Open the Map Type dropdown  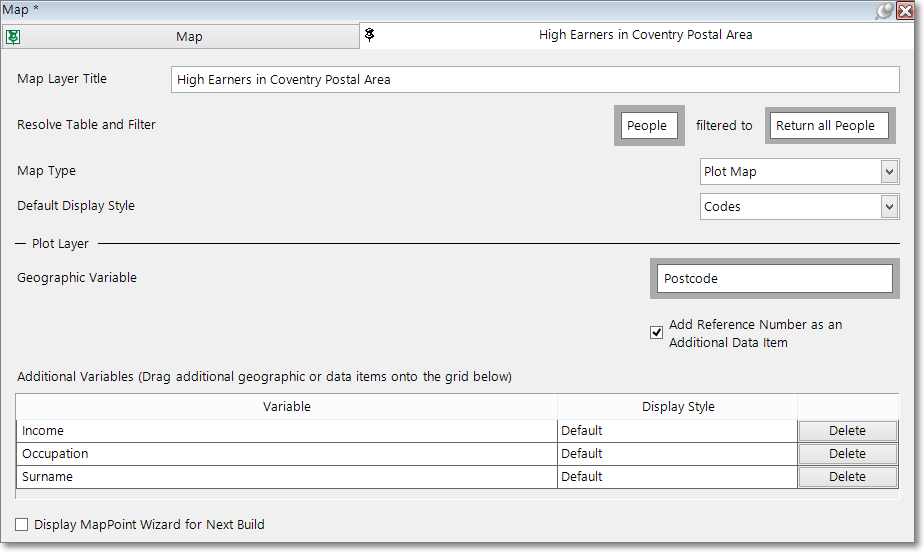889,172
